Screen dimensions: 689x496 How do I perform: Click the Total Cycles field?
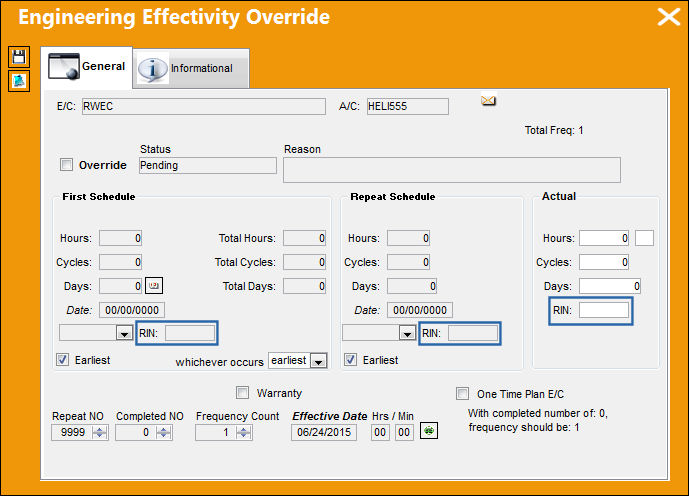305,262
